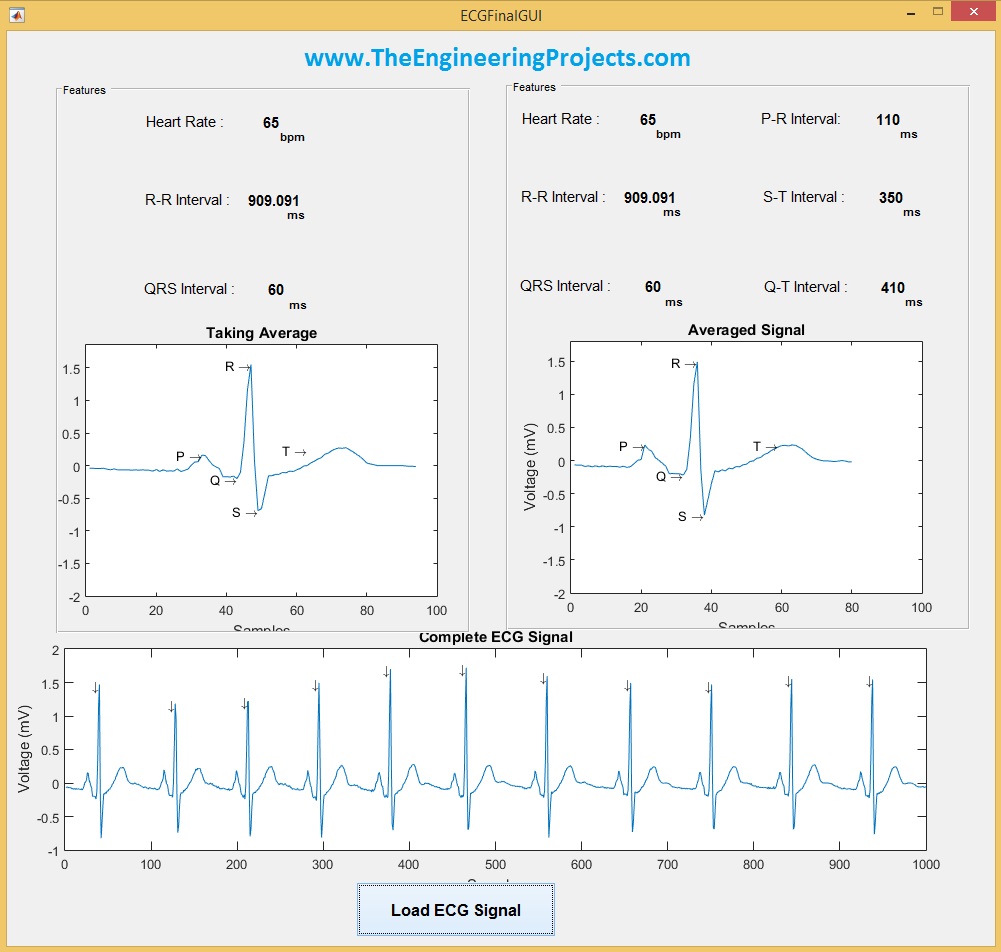1001x952 pixels.
Task: Click QRS Interval label above Averaged Signal plot
Action: 565,286
